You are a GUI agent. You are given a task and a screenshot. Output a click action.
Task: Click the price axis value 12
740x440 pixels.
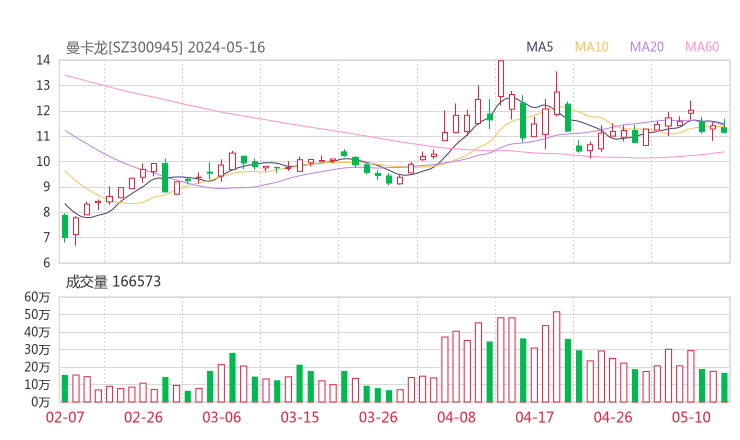(43, 111)
